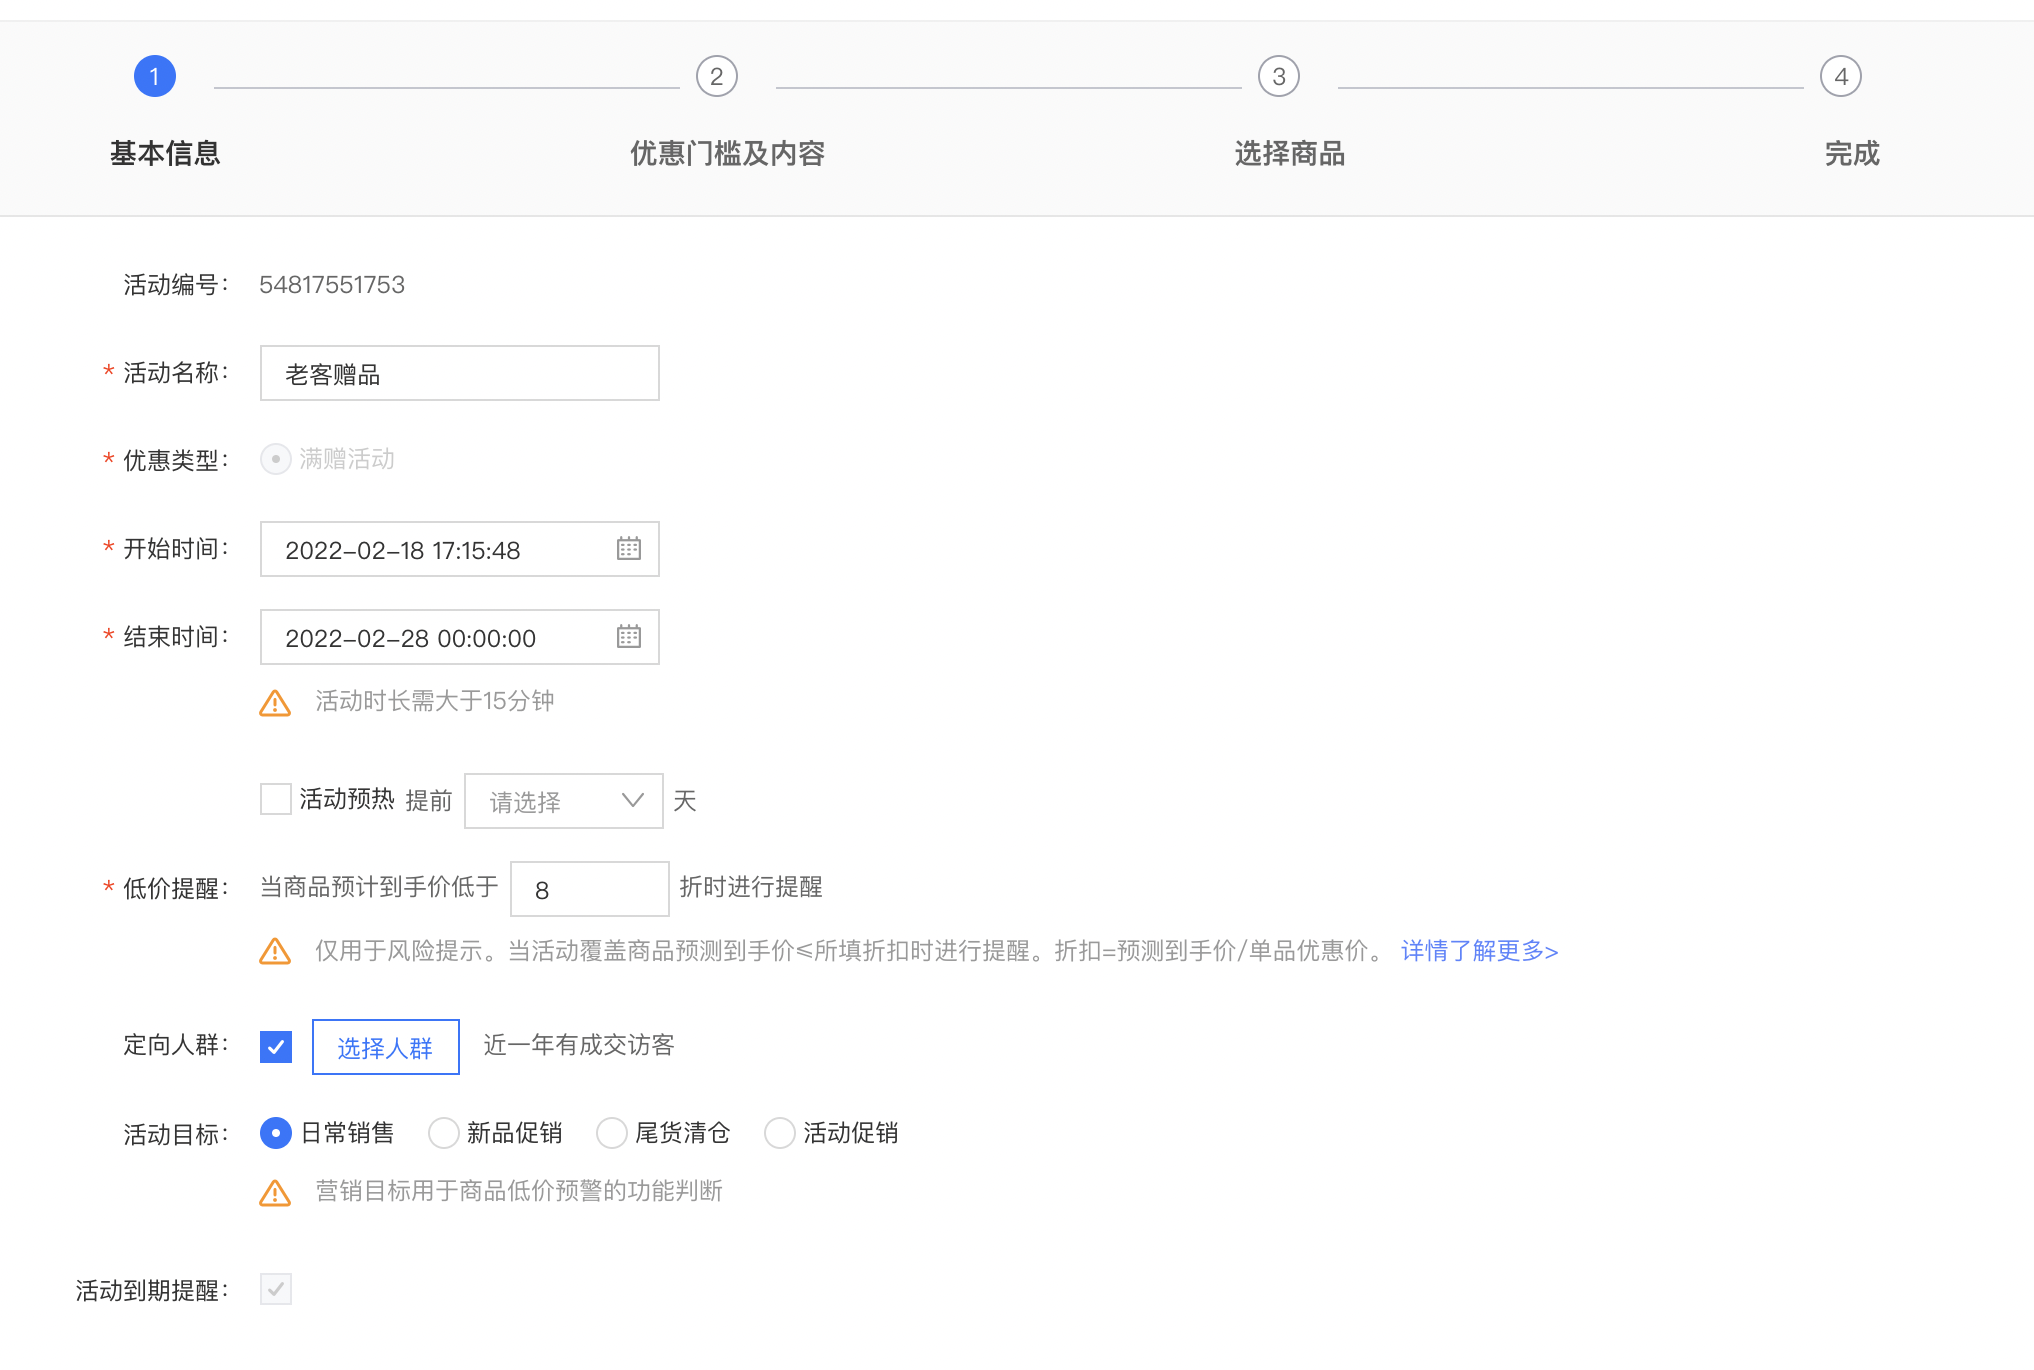
Task: Open the 详情了解更多 link
Action: click(x=1479, y=951)
